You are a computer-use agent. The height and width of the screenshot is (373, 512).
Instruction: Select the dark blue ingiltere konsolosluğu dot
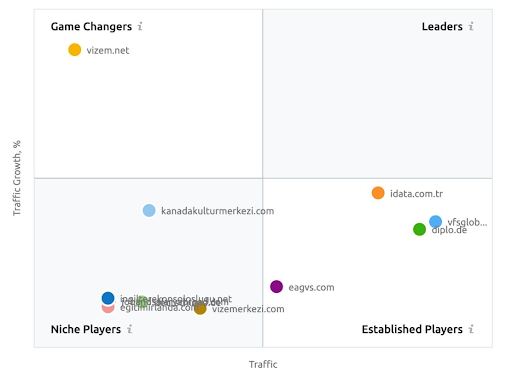[x=108, y=298]
